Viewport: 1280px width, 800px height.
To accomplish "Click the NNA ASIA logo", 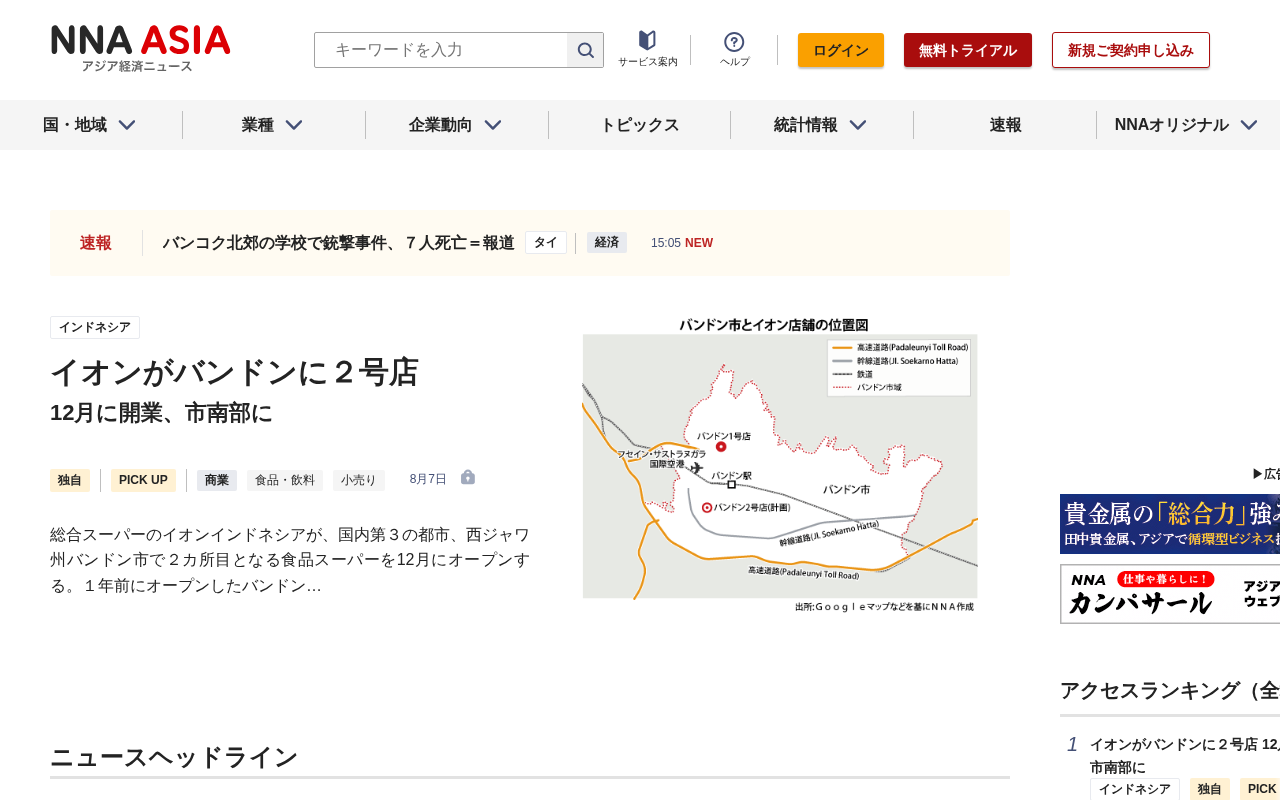I will point(141,48).
